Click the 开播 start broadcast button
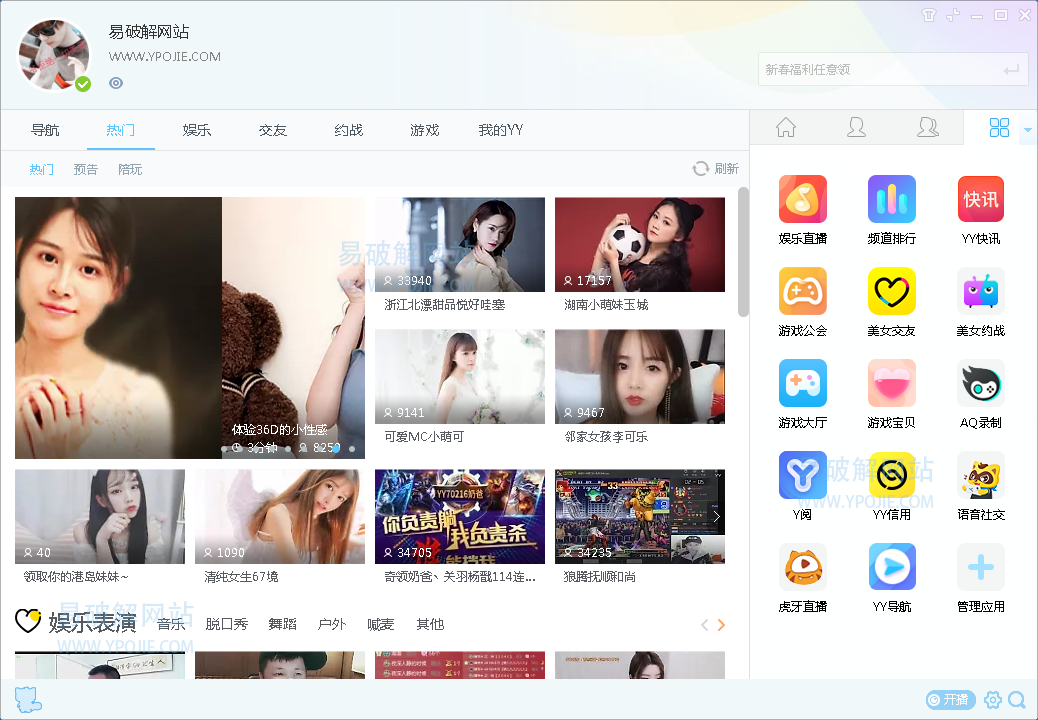This screenshot has width=1038, height=720. tap(950, 699)
